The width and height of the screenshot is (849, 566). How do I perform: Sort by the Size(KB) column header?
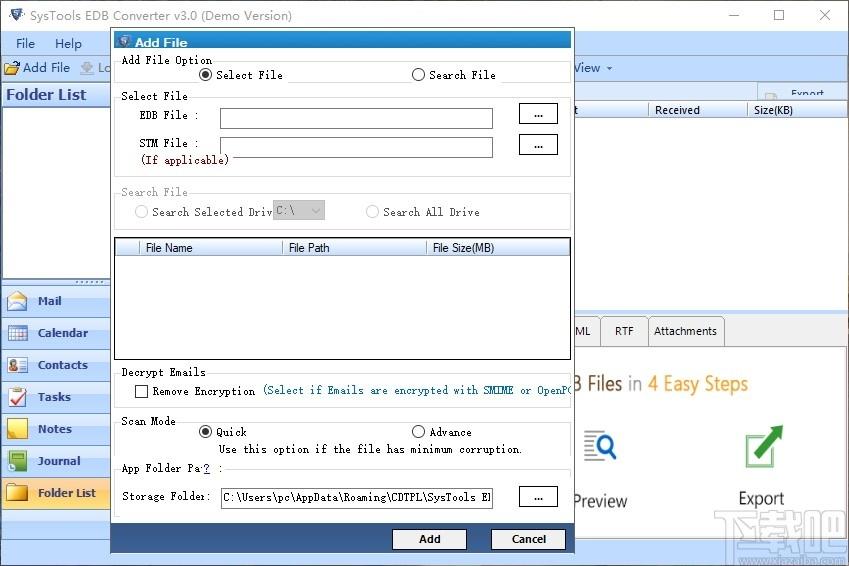click(x=797, y=110)
